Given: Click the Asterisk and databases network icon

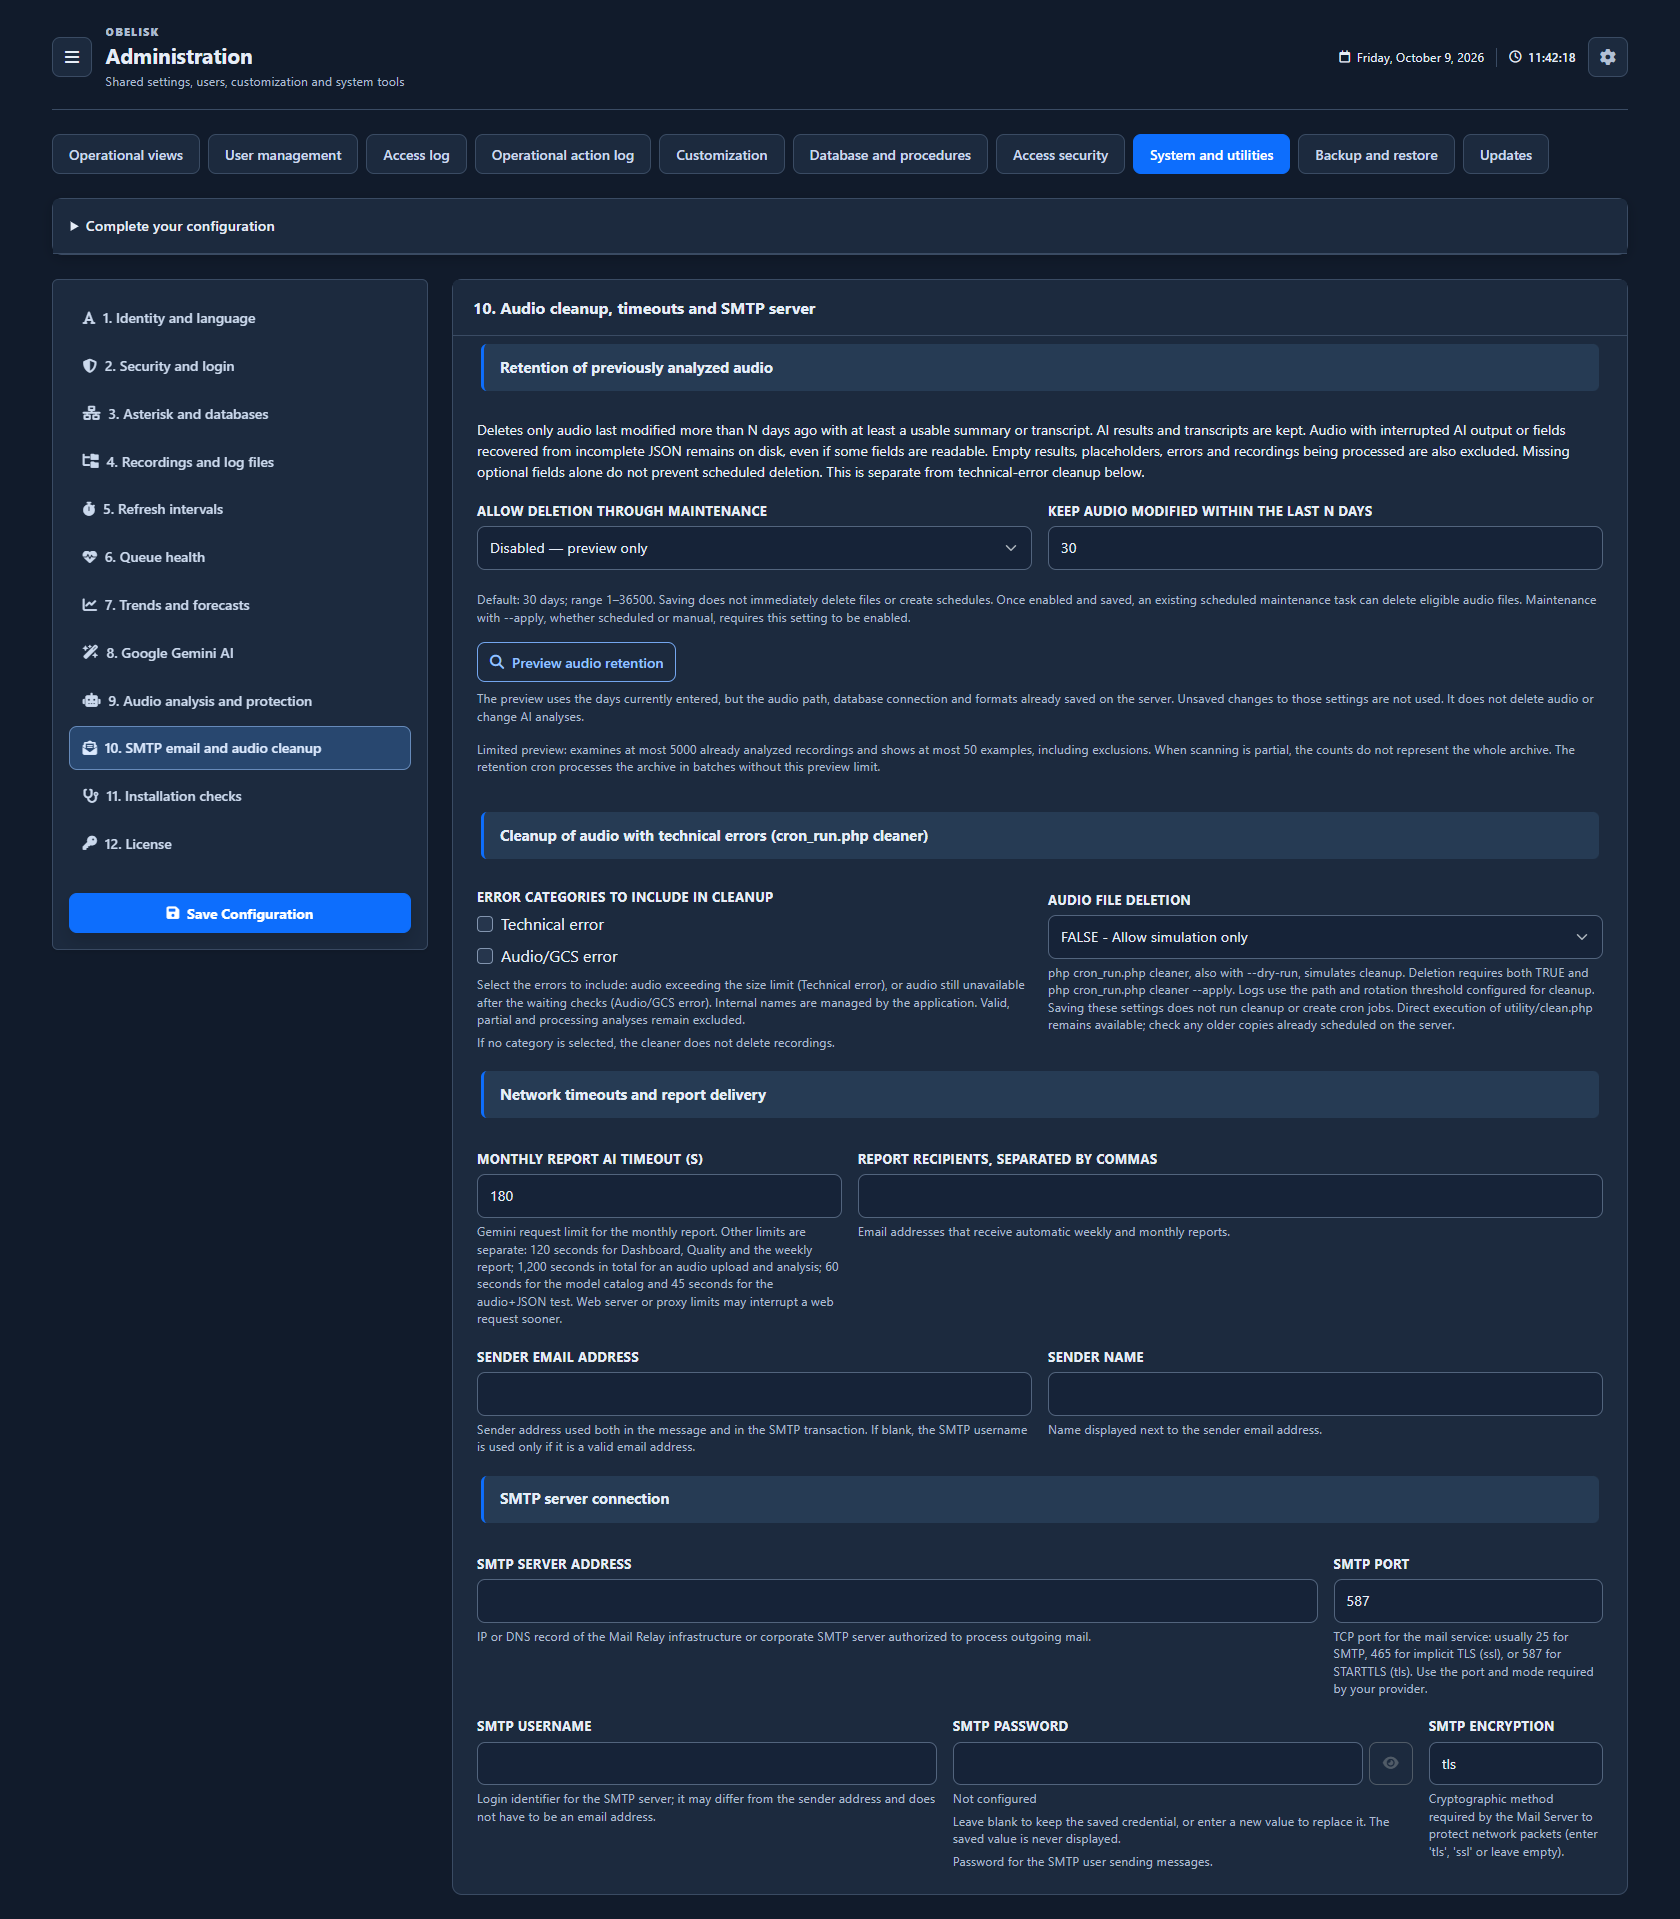Looking at the screenshot, I should pos(91,414).
